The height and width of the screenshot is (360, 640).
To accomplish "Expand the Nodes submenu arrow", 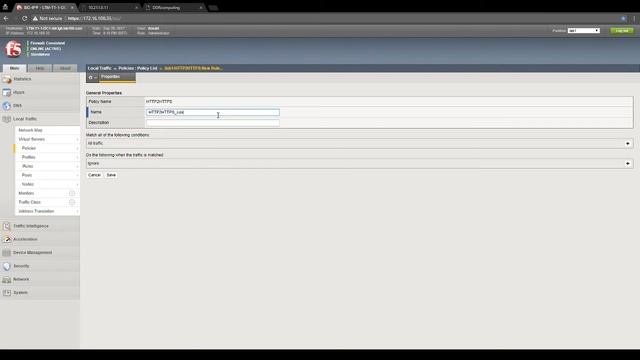I will (77, 184).
